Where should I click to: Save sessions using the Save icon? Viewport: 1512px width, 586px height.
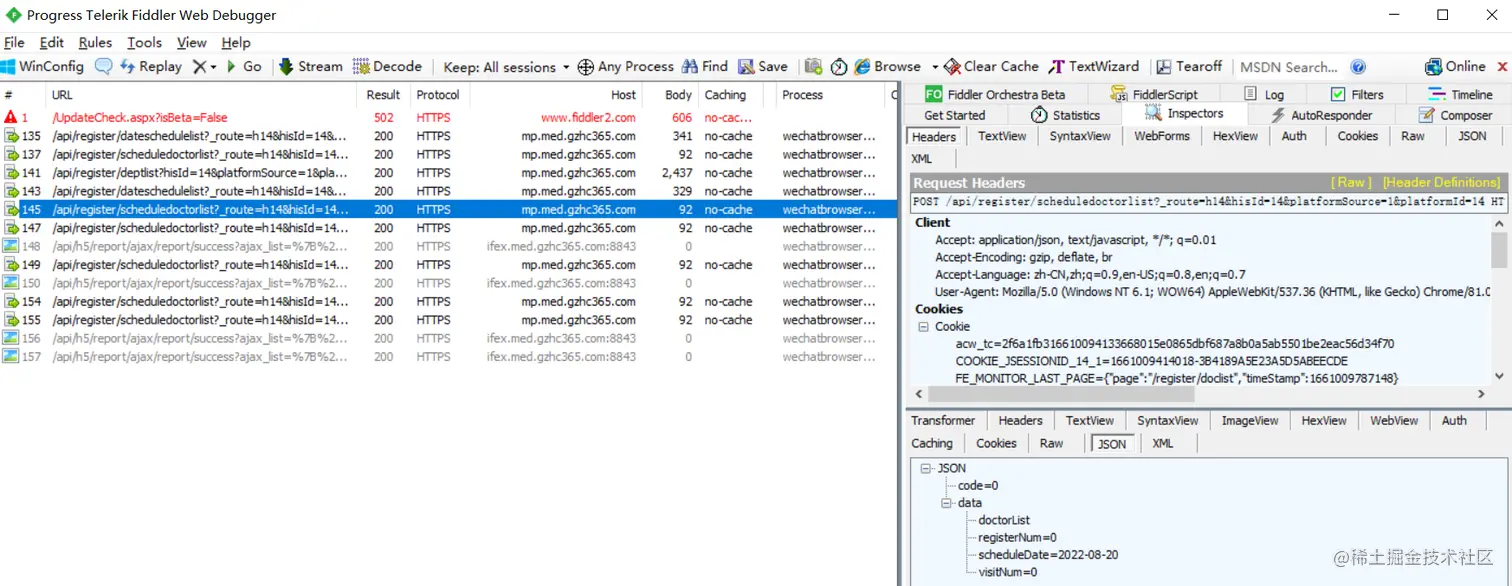tap(763, 66)
